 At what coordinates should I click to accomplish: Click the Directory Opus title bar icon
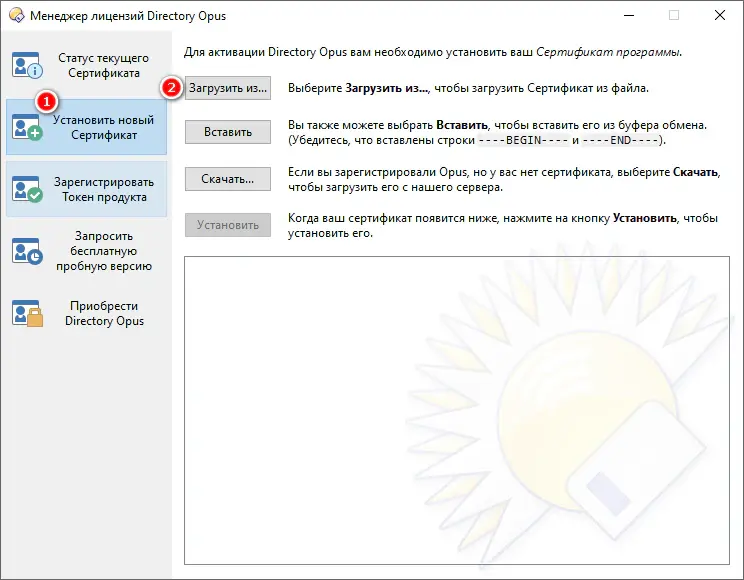[17, 16]
